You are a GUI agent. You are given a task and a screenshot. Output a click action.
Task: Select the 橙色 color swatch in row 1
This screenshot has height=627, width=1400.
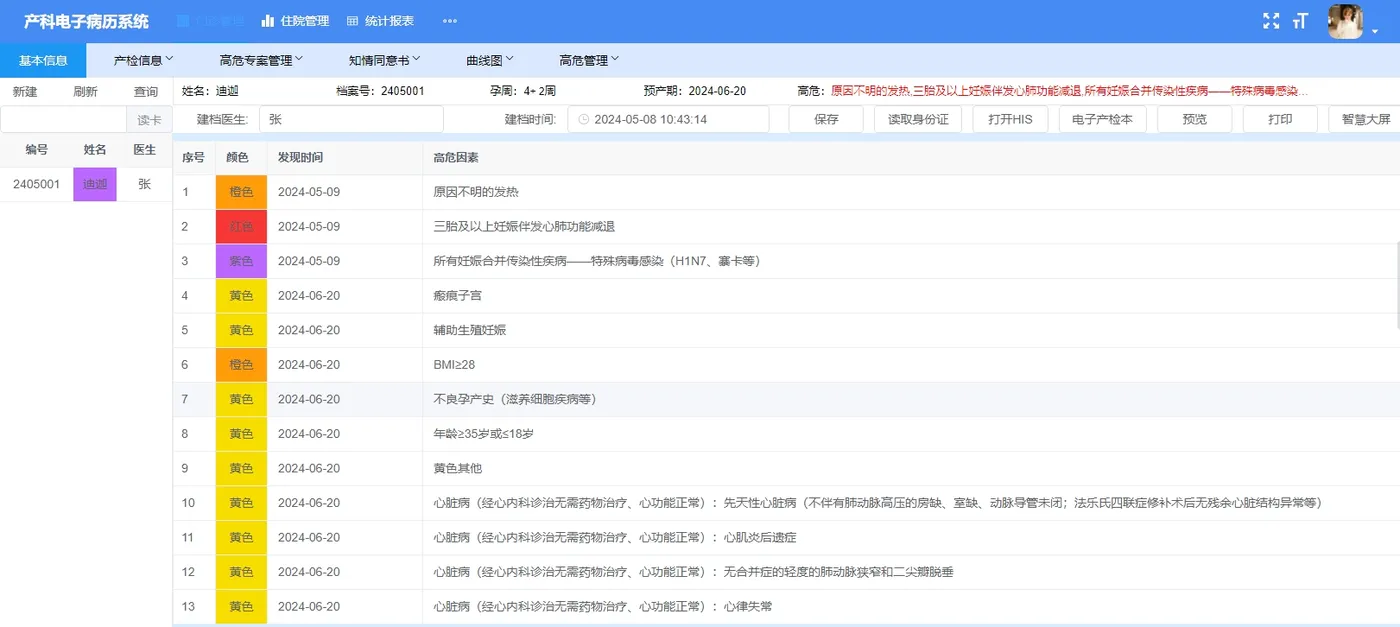click(x=240, y=191)
